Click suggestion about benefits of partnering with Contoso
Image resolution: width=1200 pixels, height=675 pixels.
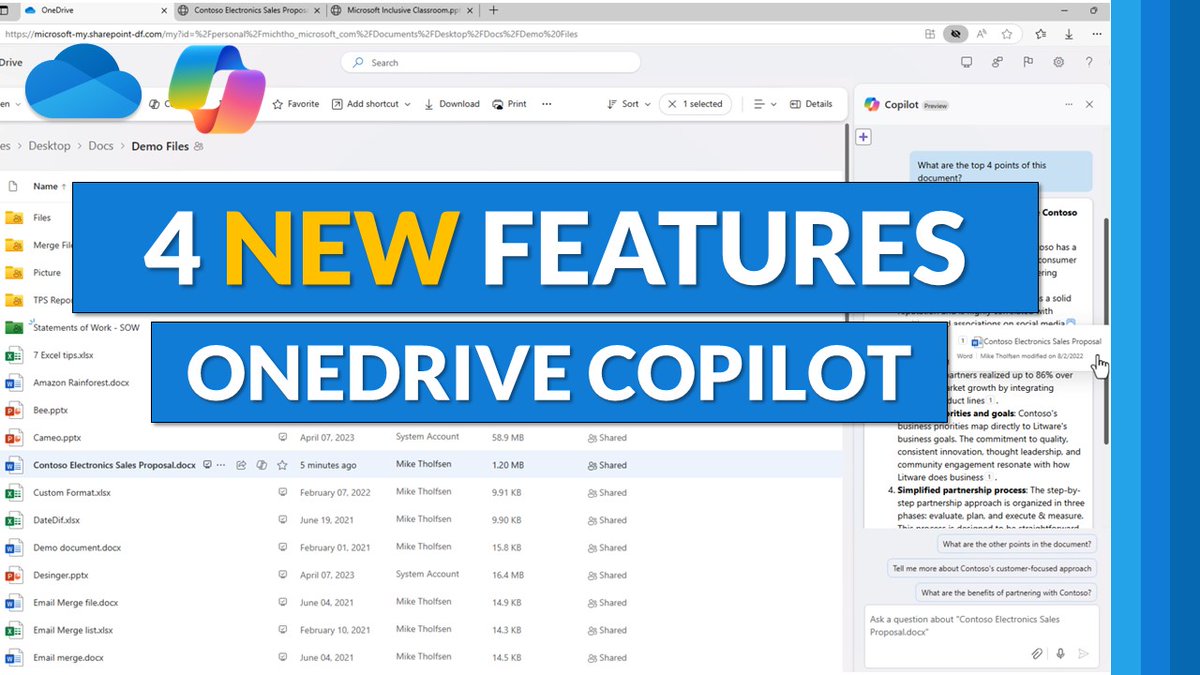[x=1006, y=593]
